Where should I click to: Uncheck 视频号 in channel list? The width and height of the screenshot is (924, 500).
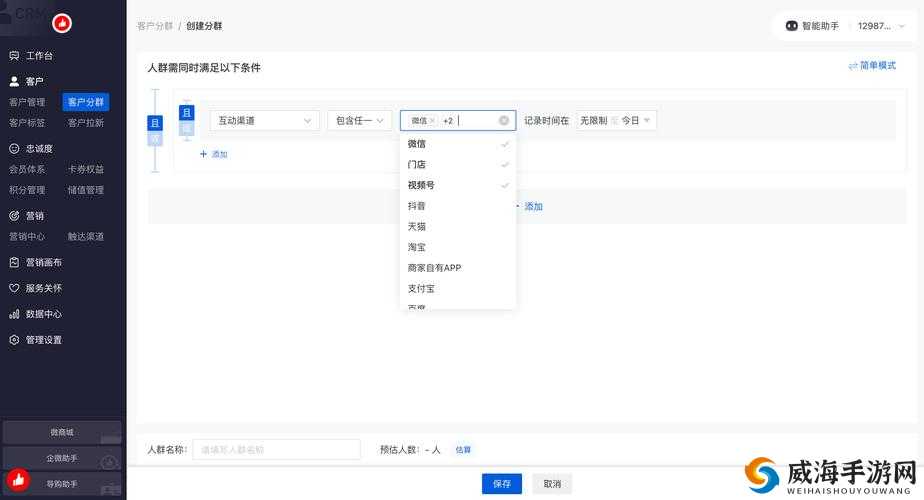pyautogui.click(x=458, y=185)
